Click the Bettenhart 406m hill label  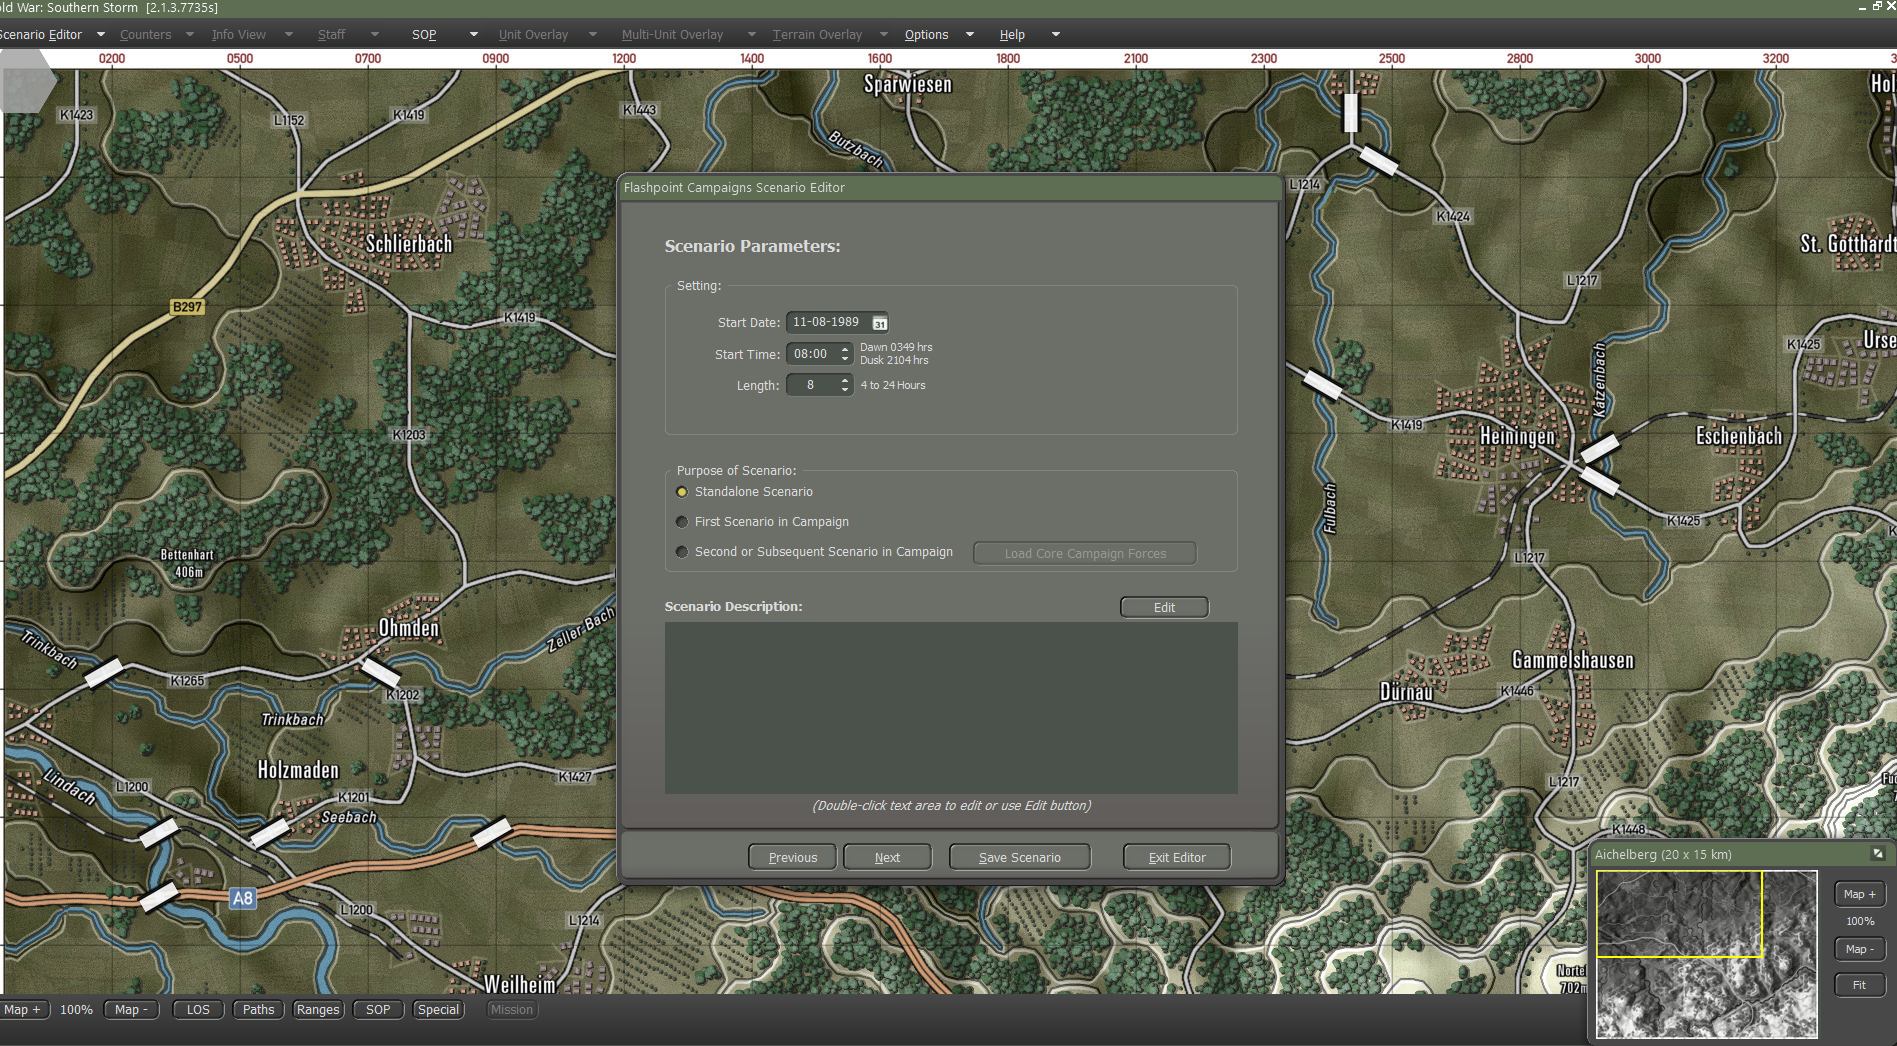click(x=187, y=563)
